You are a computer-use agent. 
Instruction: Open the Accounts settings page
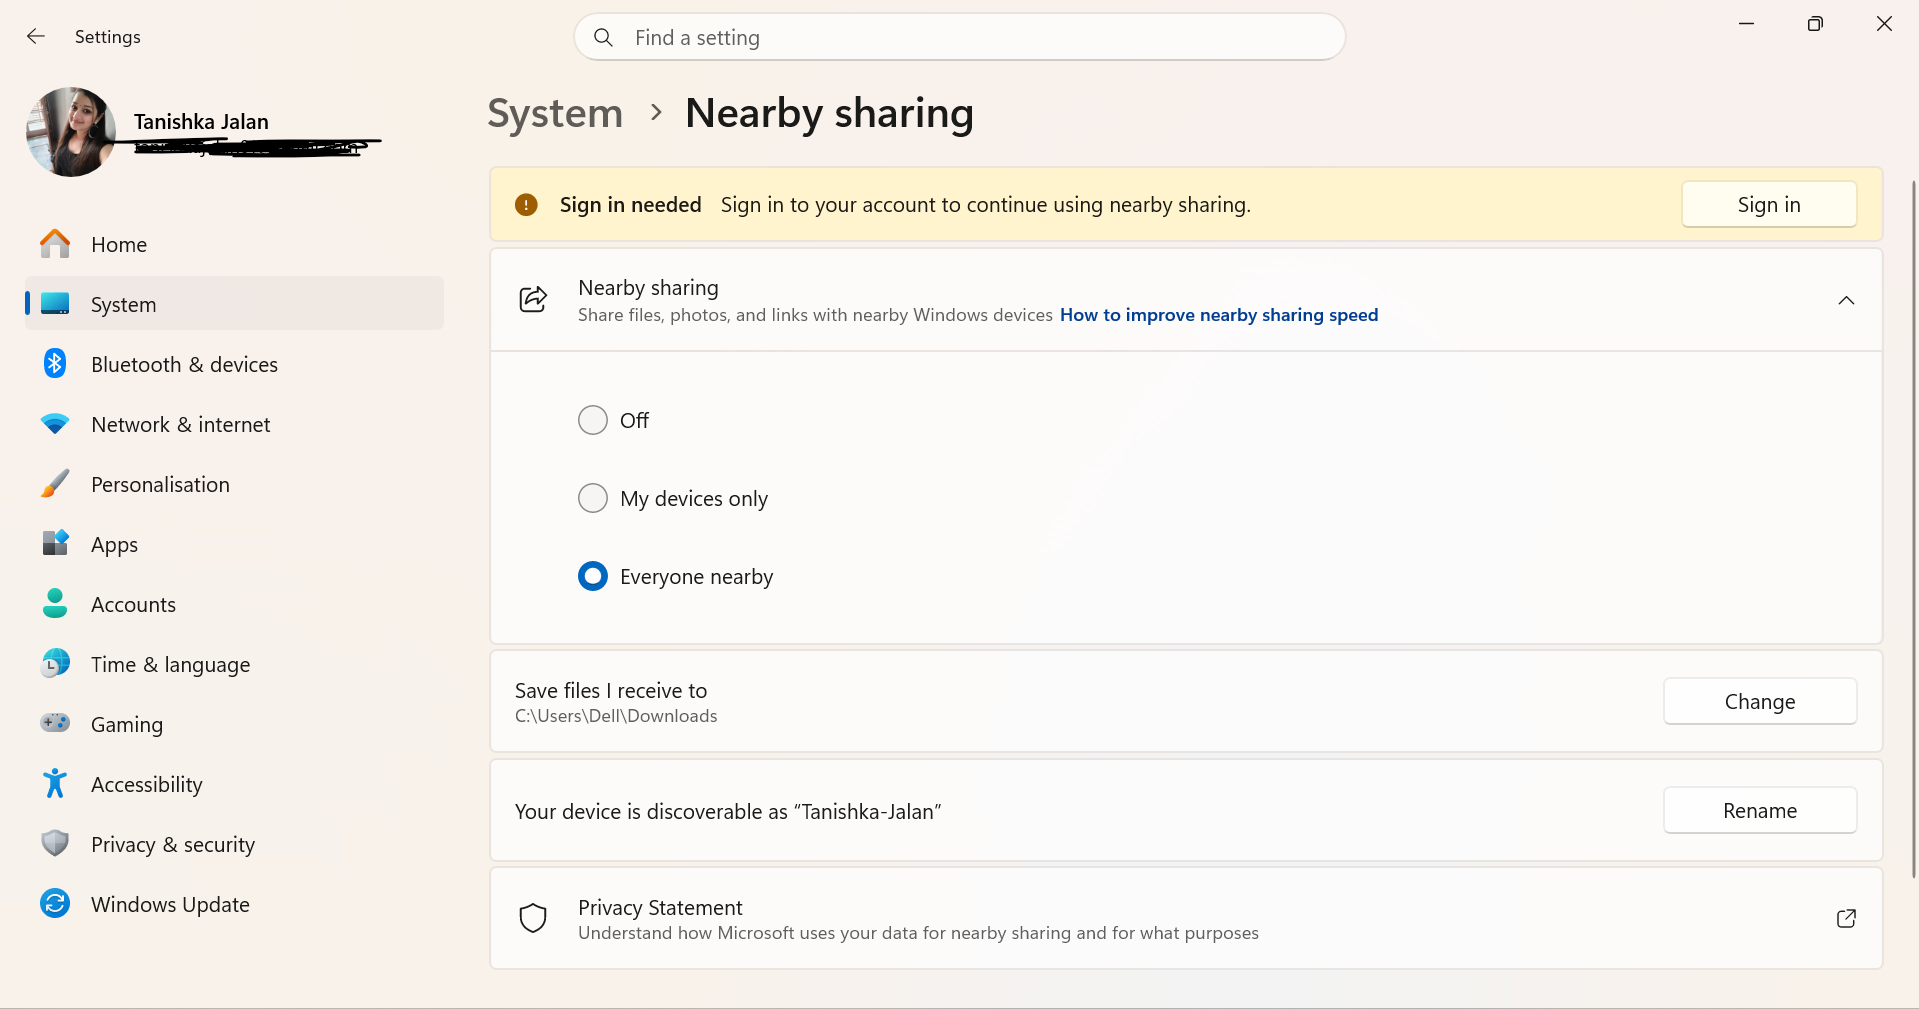[x=234, y=604]
